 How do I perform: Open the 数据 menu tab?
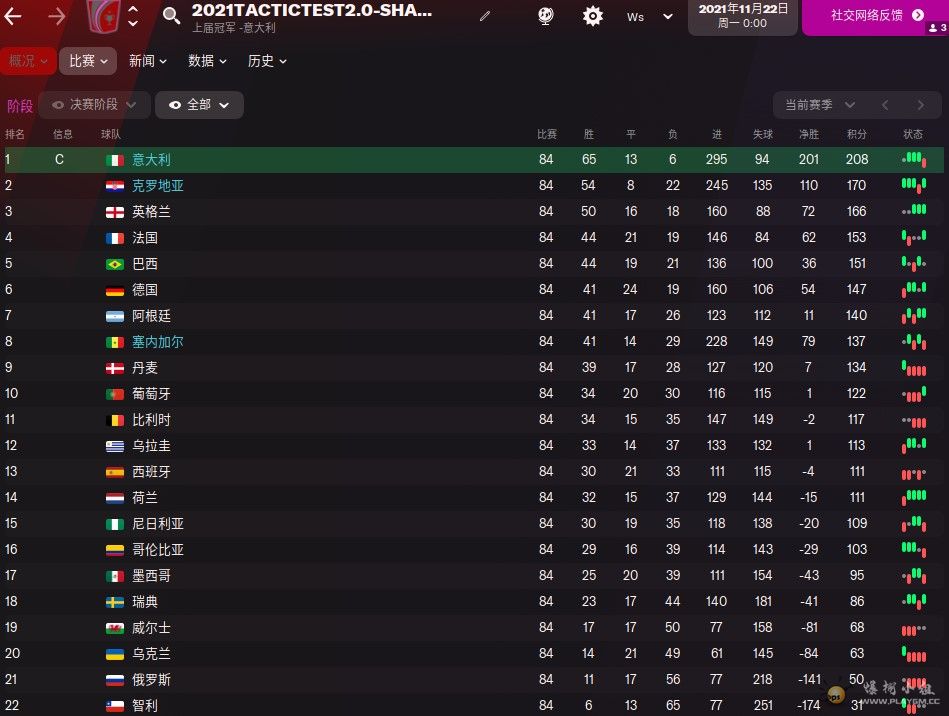(x=207, y=61)
